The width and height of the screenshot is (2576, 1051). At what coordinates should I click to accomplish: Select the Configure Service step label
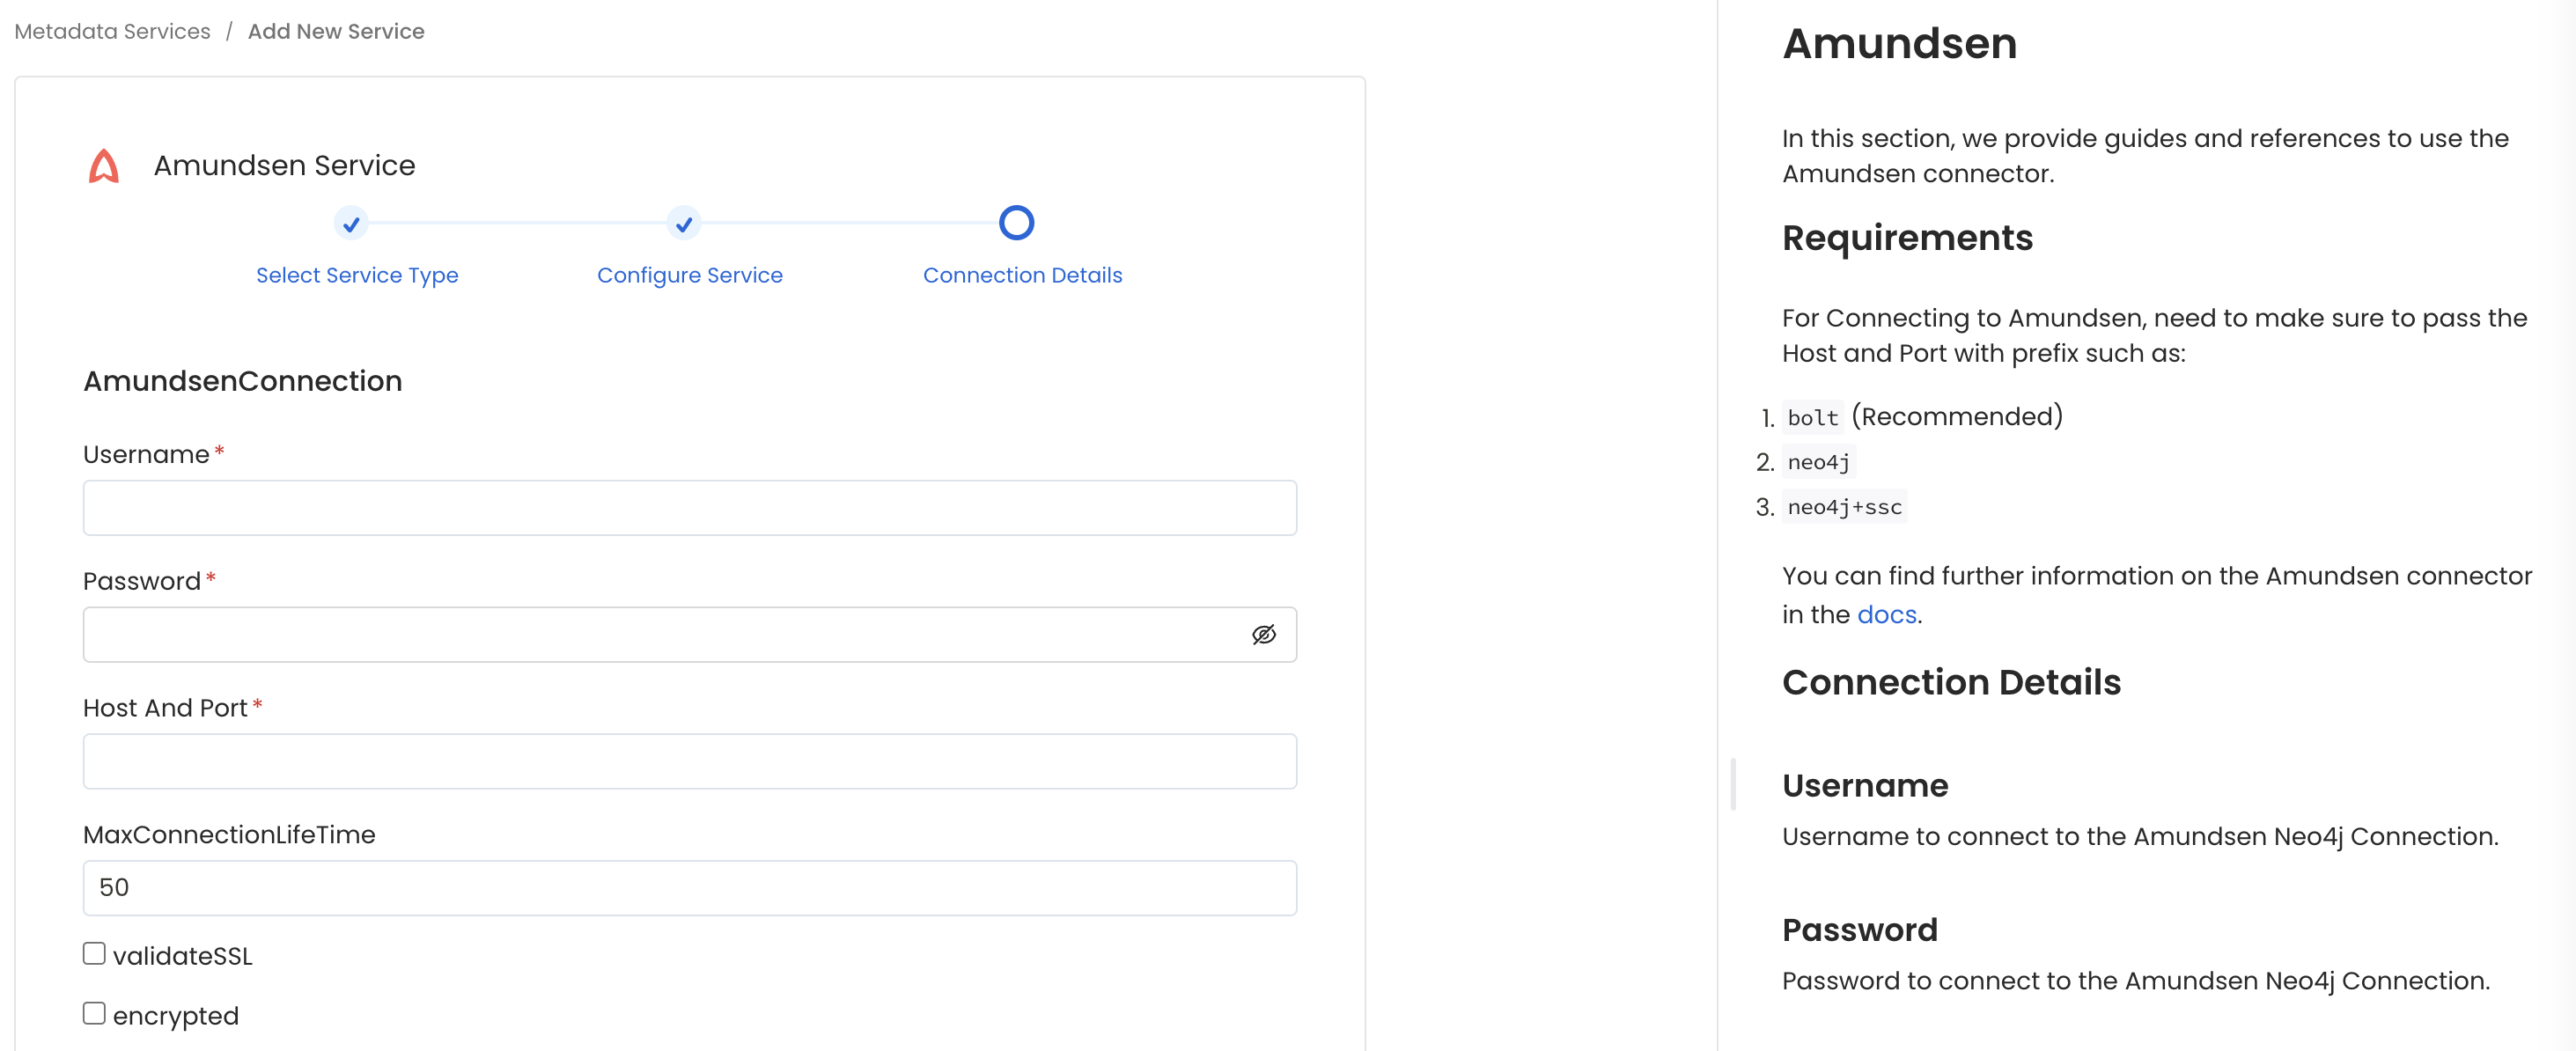click(x=690, y=275)
